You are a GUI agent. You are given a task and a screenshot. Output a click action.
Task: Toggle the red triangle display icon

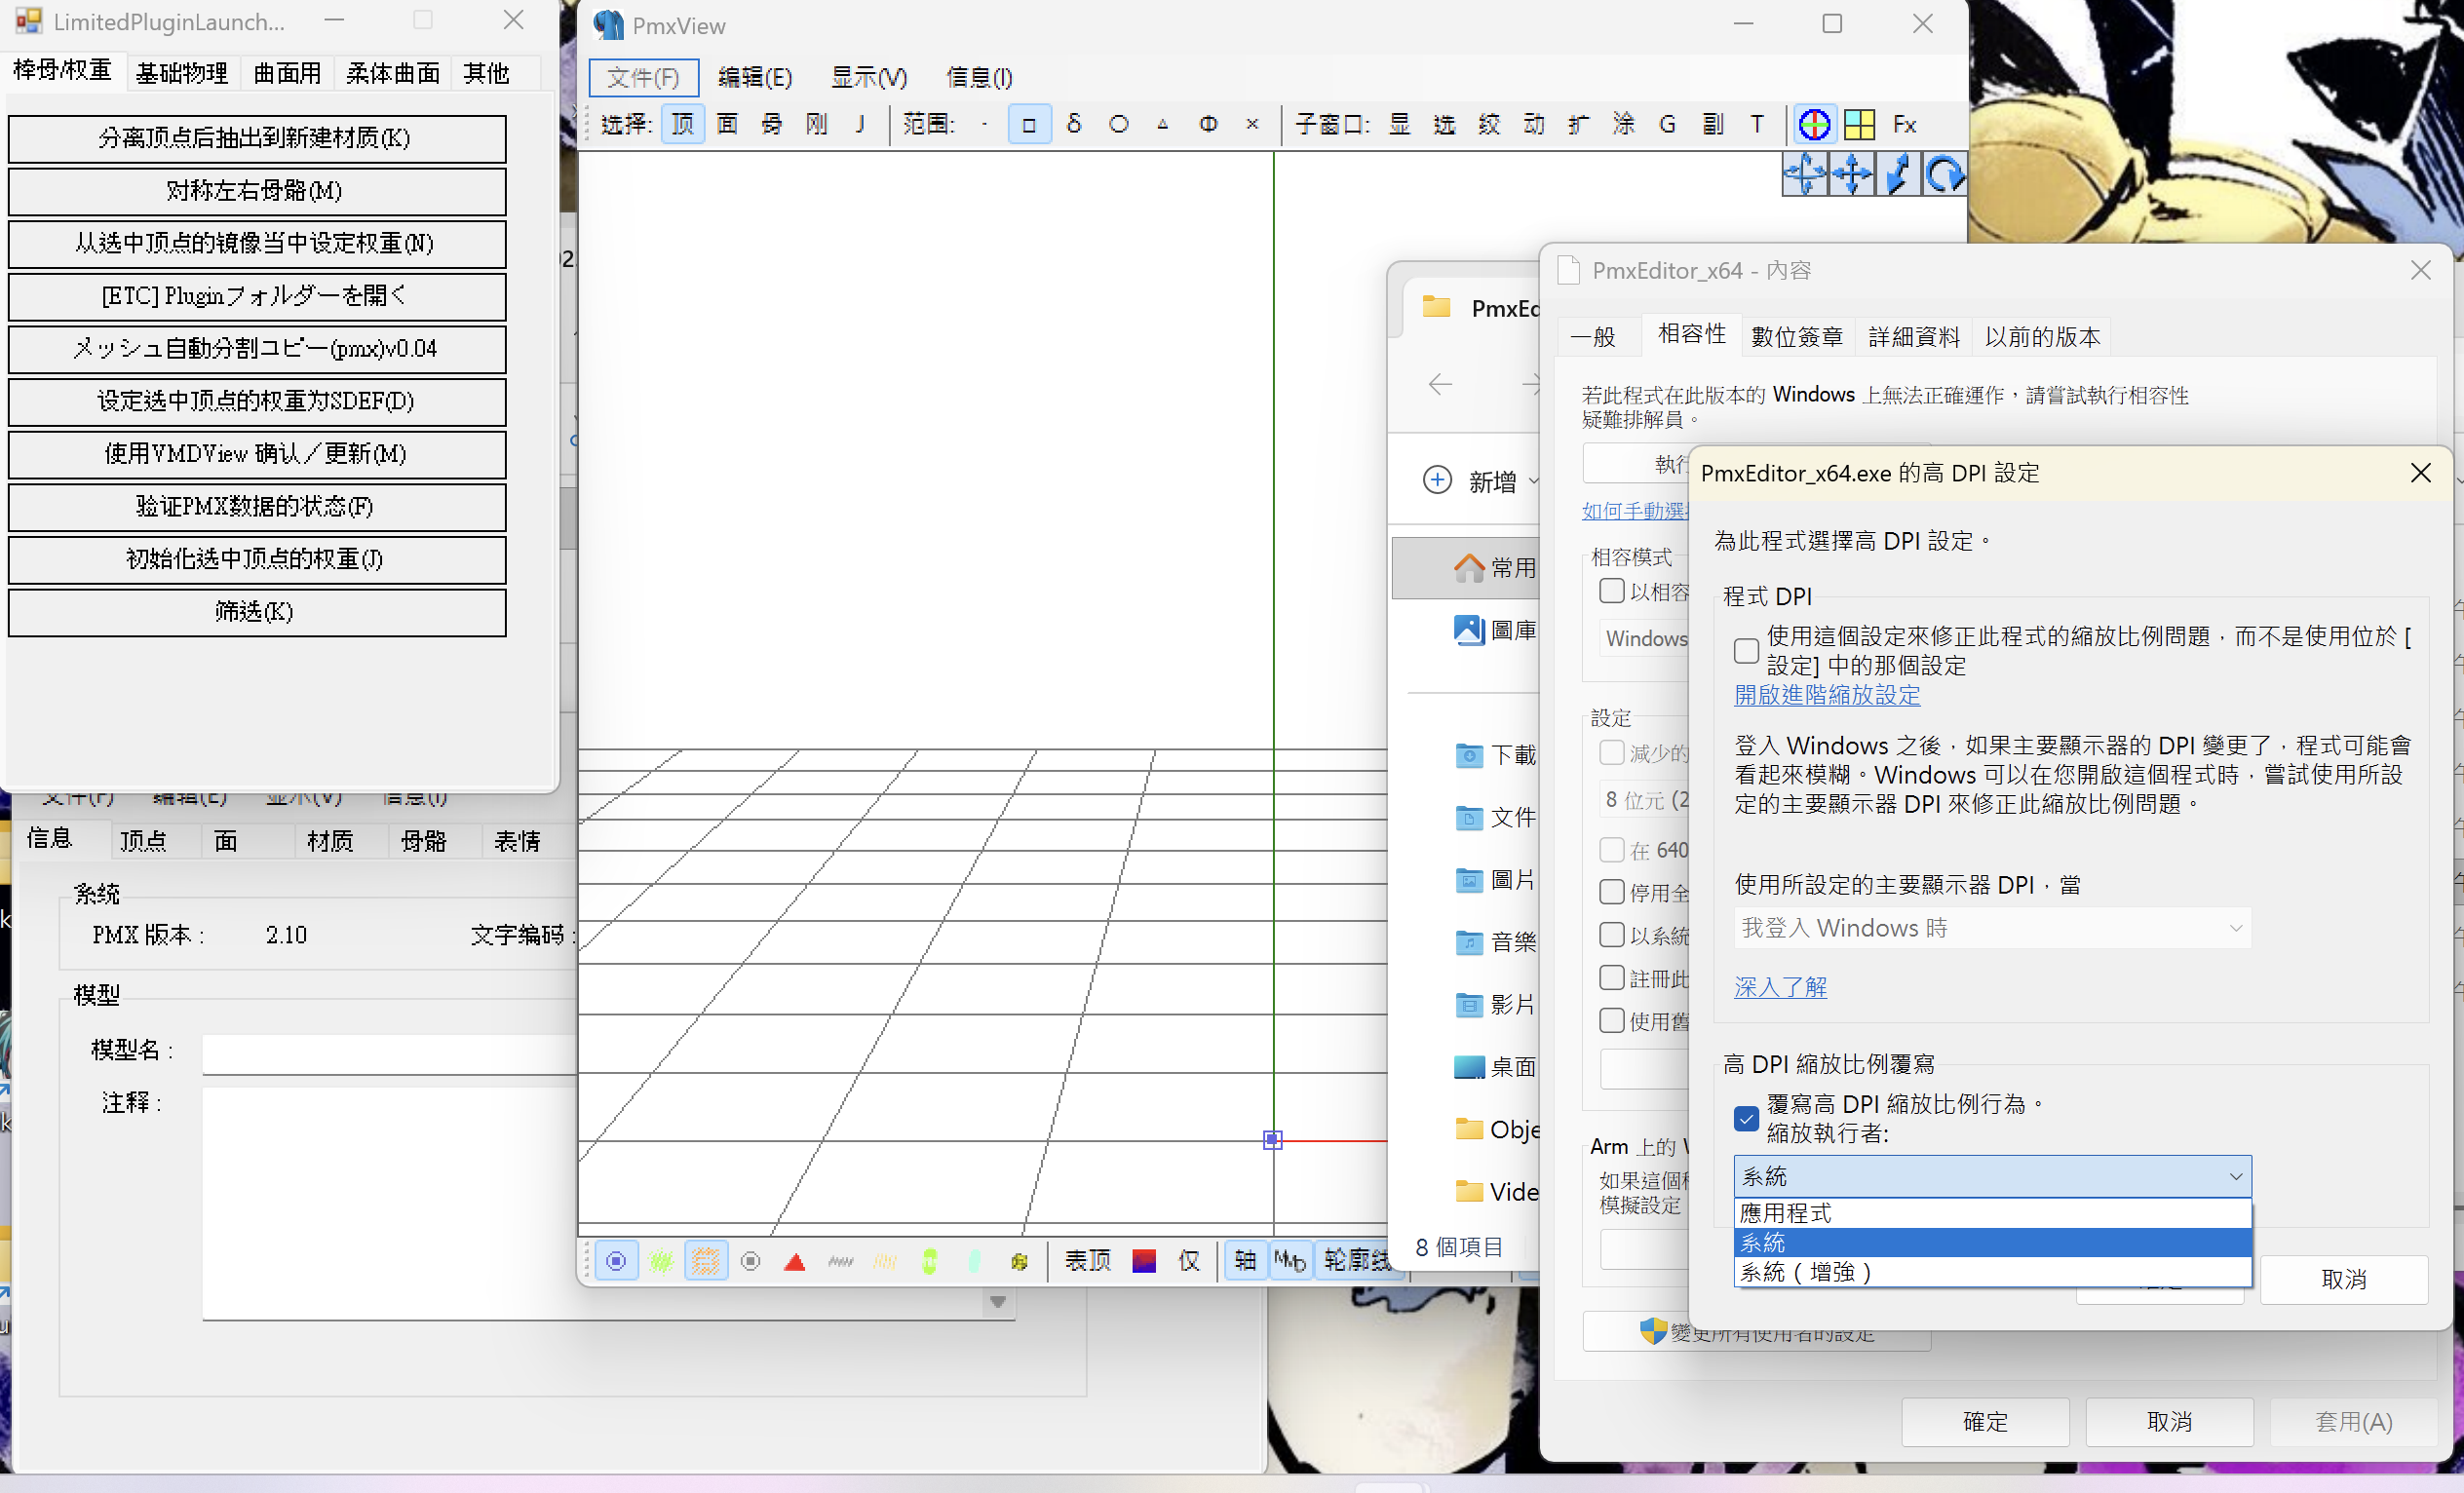pos(795,1261)
